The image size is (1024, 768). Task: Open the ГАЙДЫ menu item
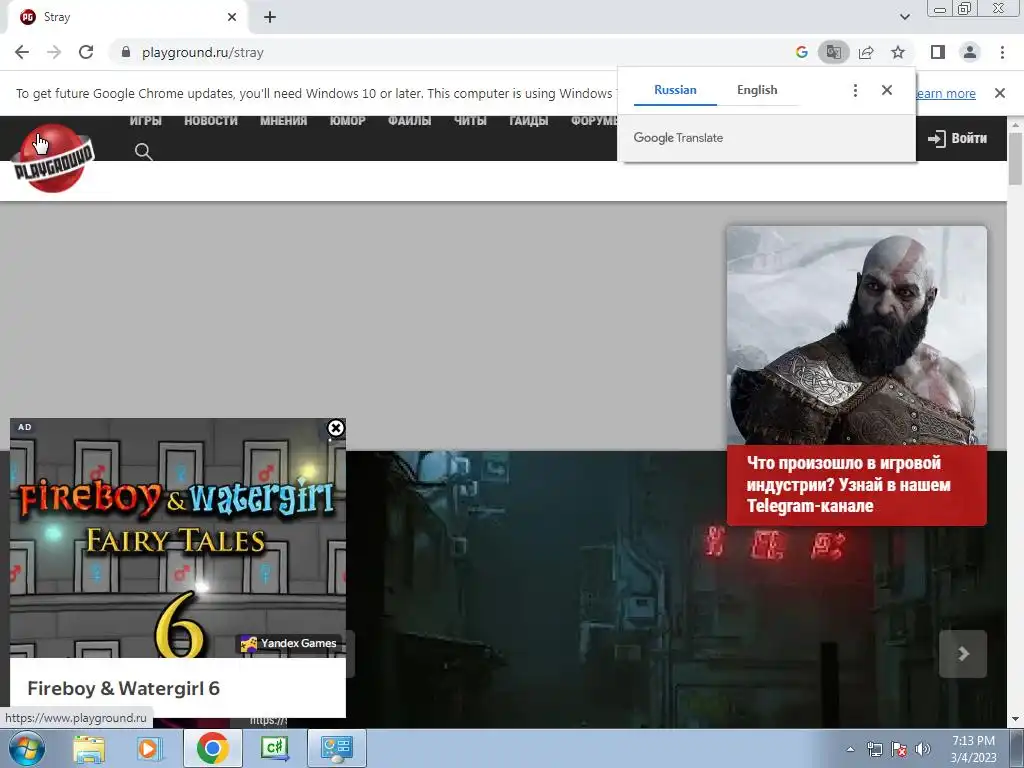[x=528, y=121]
